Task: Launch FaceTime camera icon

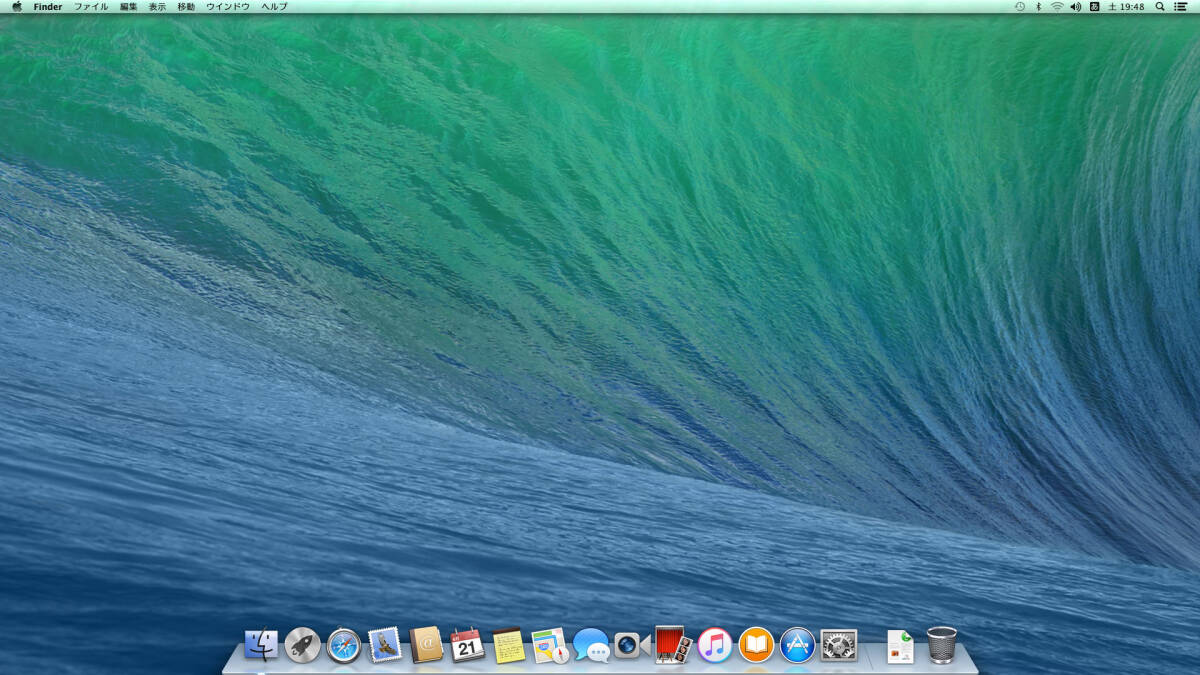Action: 632,645
